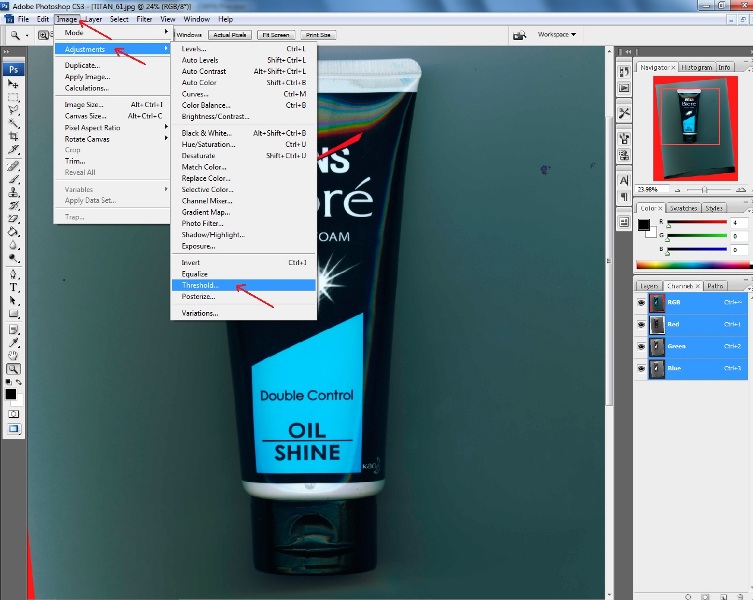
Task: Switch to the Layers tab
Action: (650, 286)
